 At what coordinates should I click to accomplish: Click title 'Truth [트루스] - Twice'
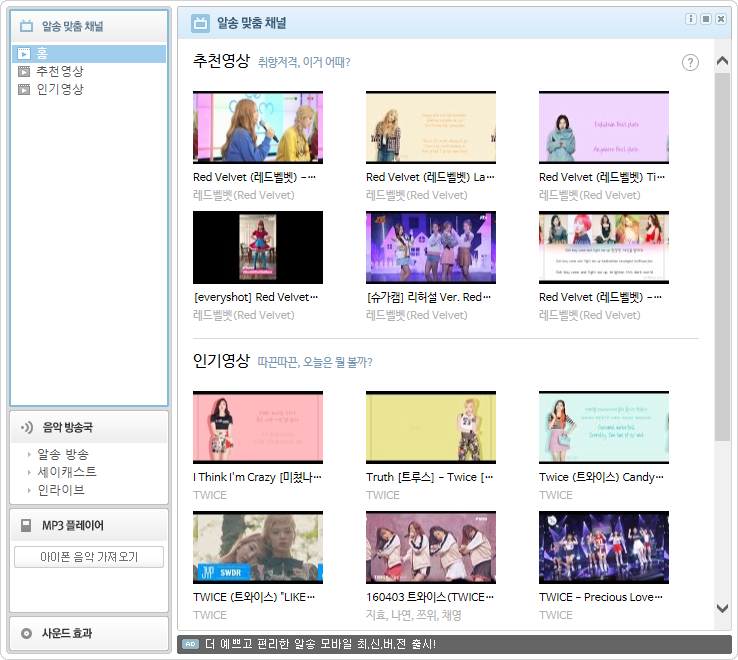click(x=430, y=477)
